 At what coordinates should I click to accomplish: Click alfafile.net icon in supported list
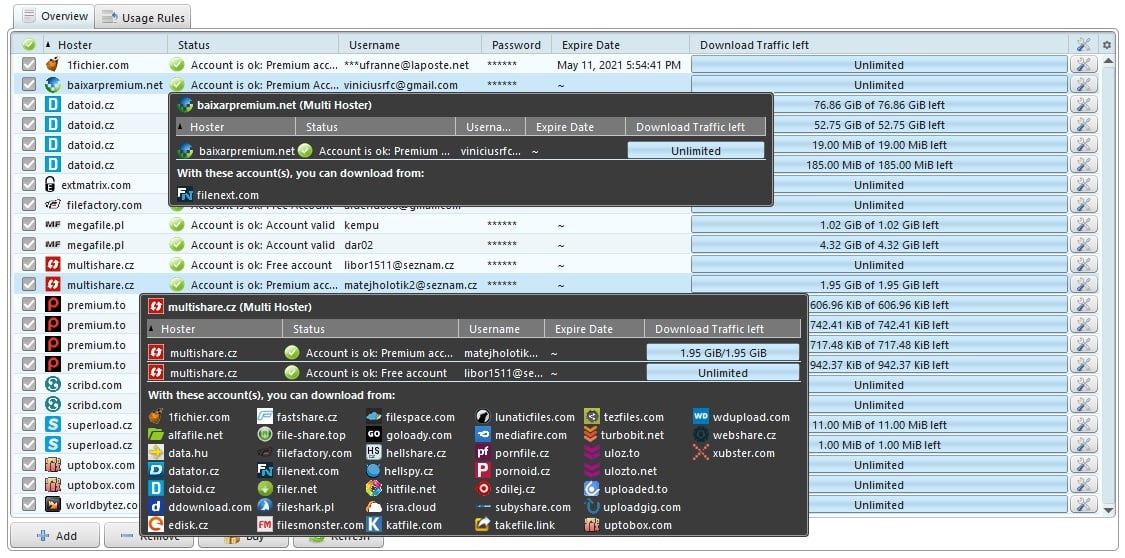(x=156, y=435)
